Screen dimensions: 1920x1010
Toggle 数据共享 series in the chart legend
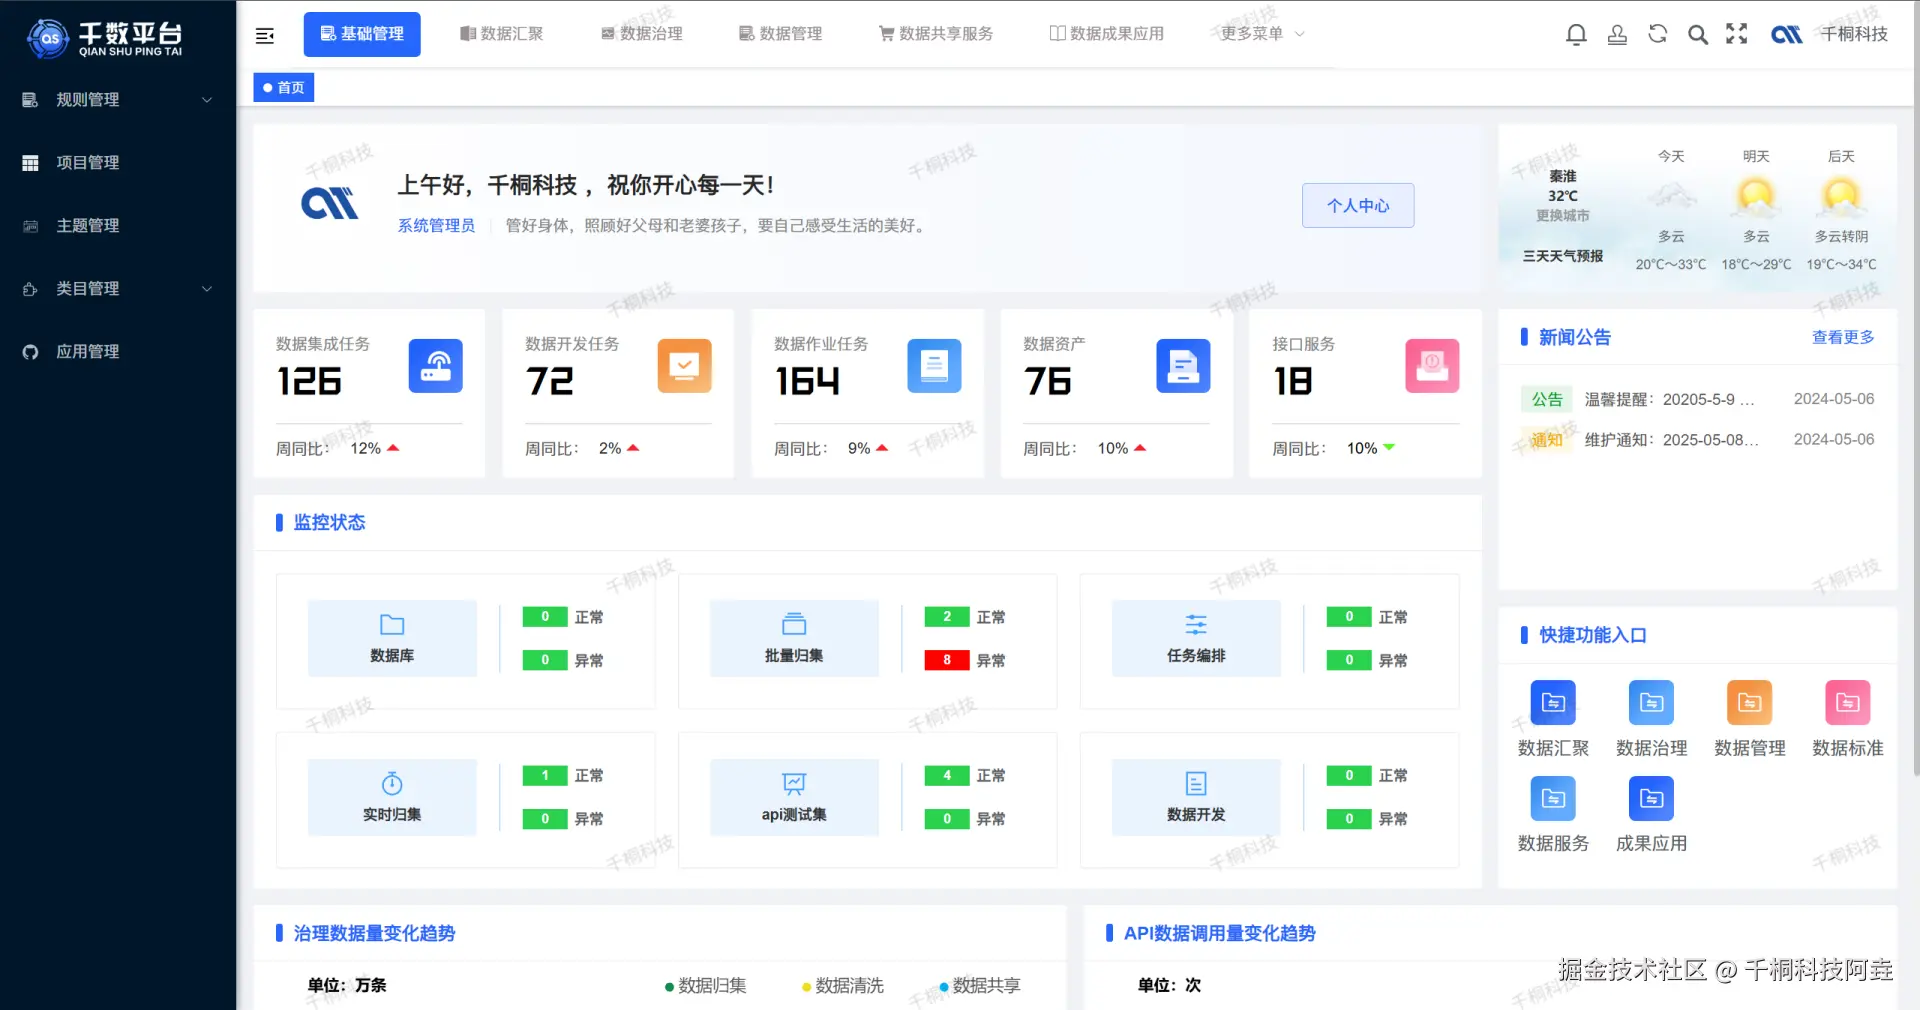pyautogui.click(x=978, y=986)
